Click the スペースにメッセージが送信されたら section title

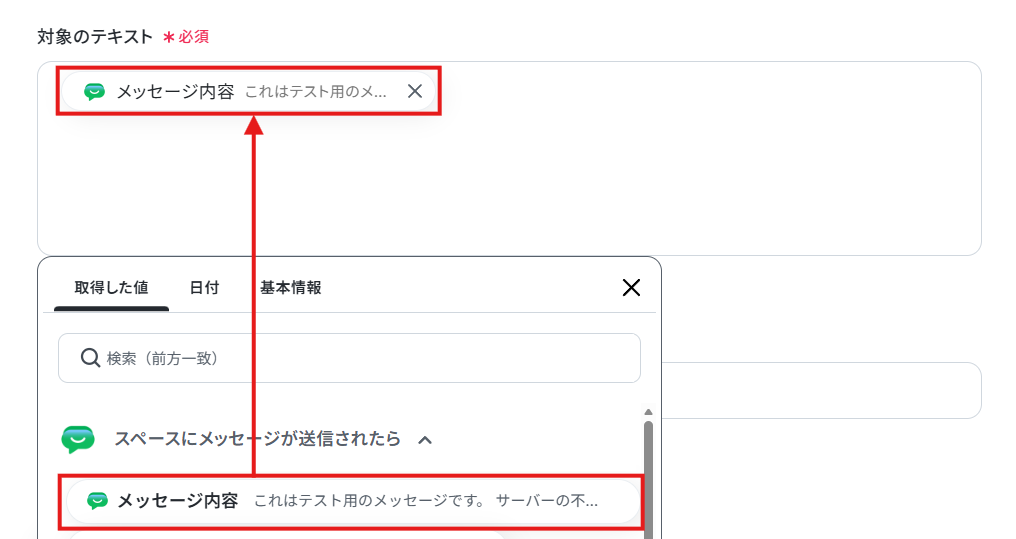(258, 439)
